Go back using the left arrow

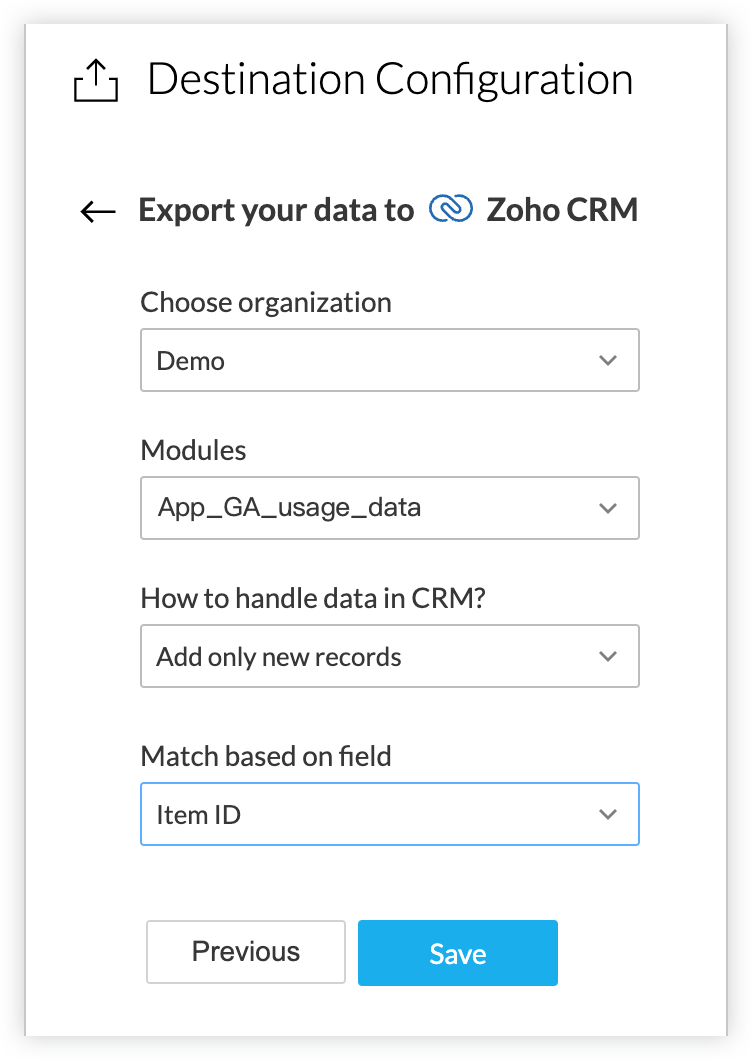98,211
